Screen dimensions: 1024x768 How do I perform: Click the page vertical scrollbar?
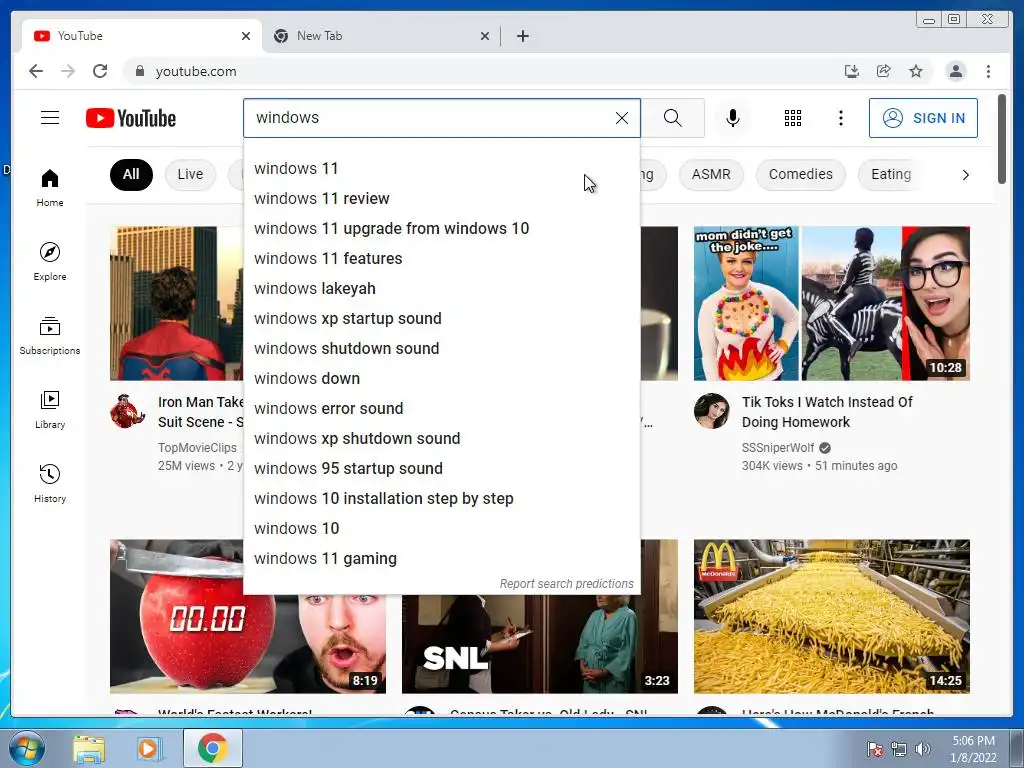[1002, 139]
